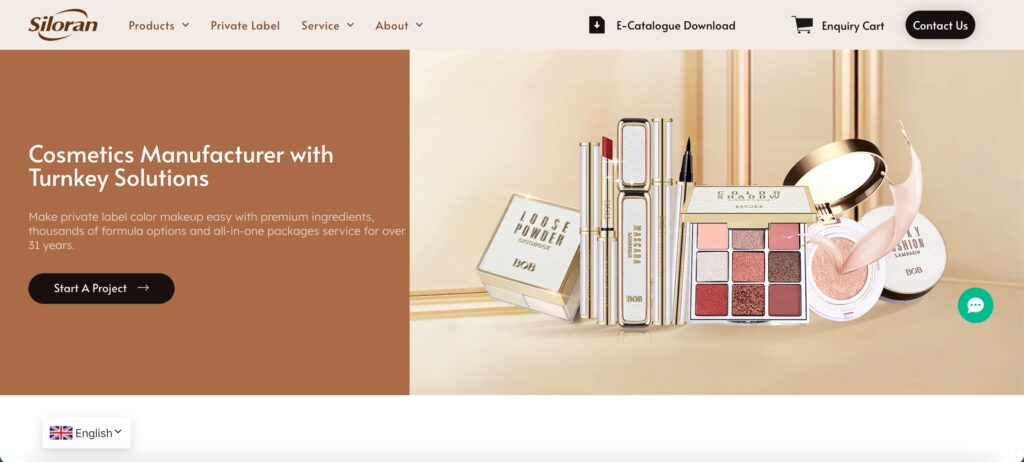Click the E-Catalogue download file icon
The image size is (1024, 462).
(x=596, y=25)
